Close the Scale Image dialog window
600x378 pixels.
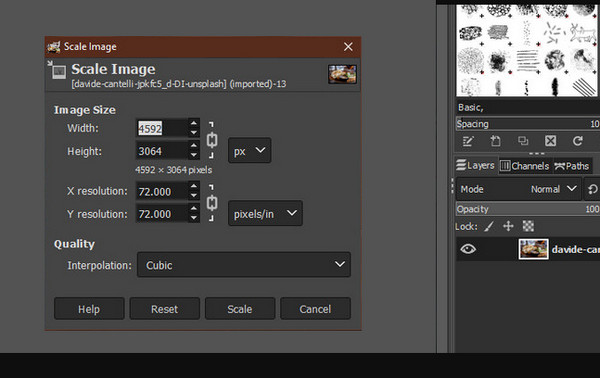pos(348,47)
